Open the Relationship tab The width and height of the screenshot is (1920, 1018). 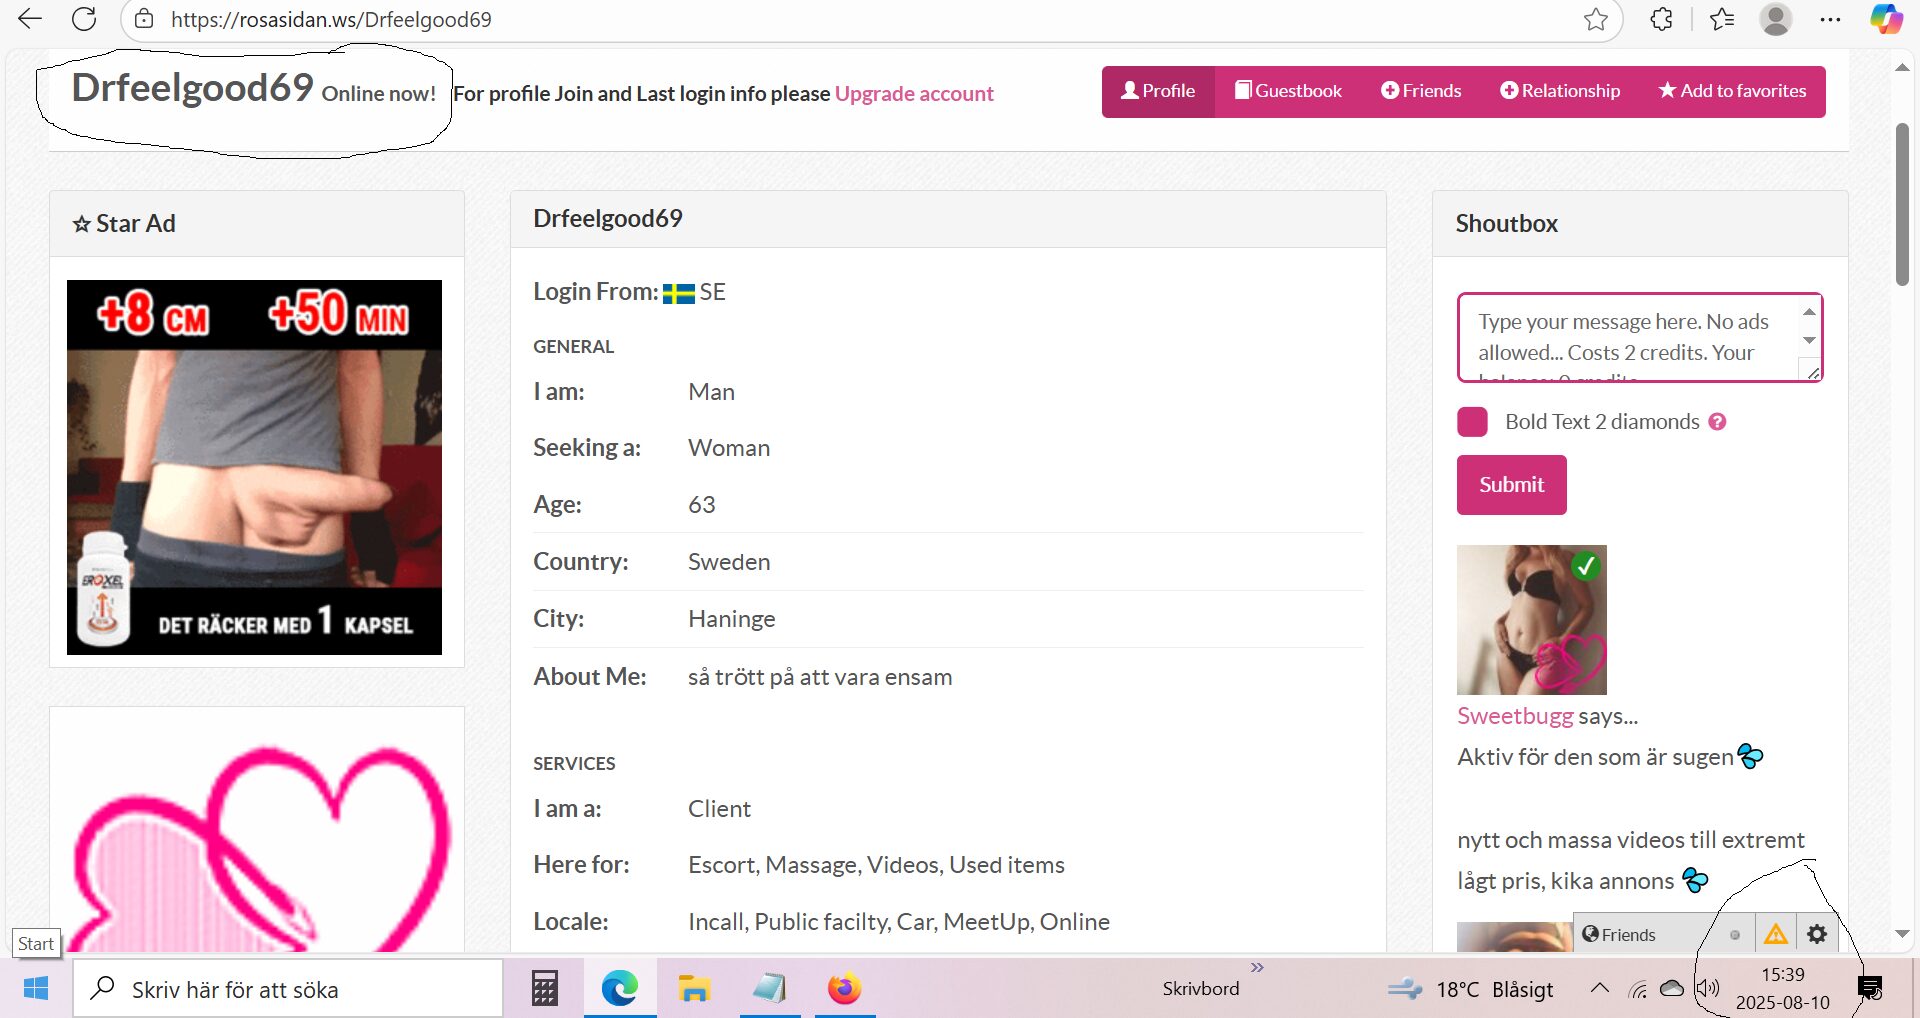tap(1560, 91)
